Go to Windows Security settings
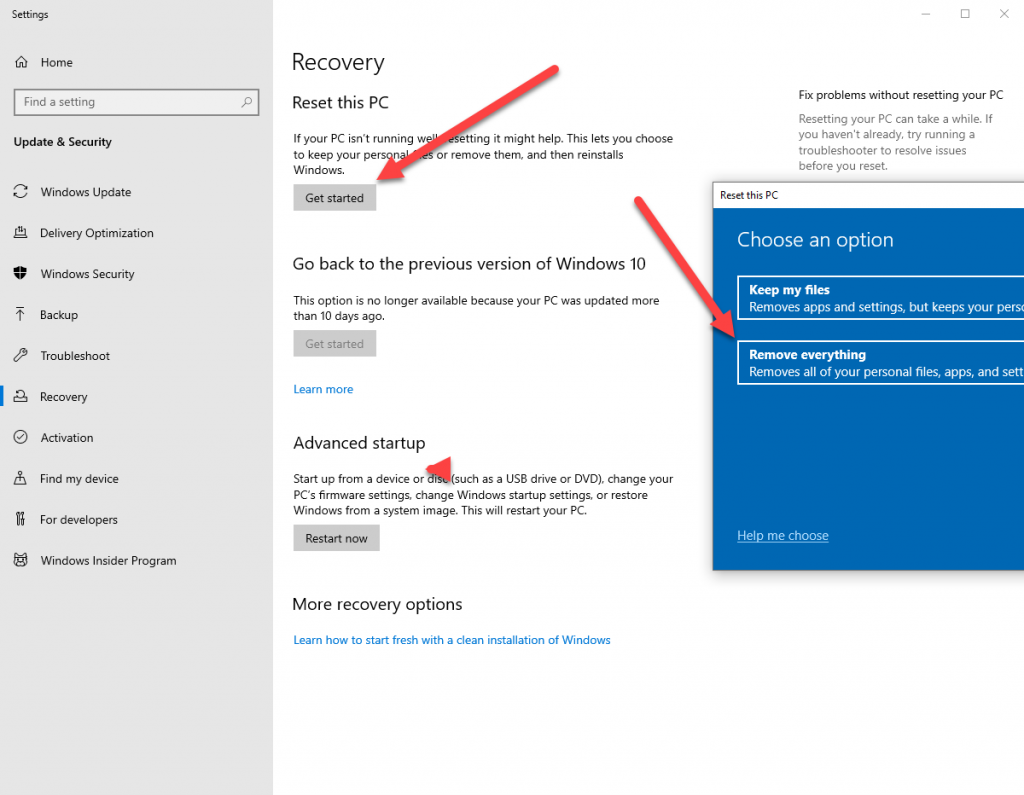Viewport: 1024px width, 795px height. pyautogui.click(x=87, y=274)
